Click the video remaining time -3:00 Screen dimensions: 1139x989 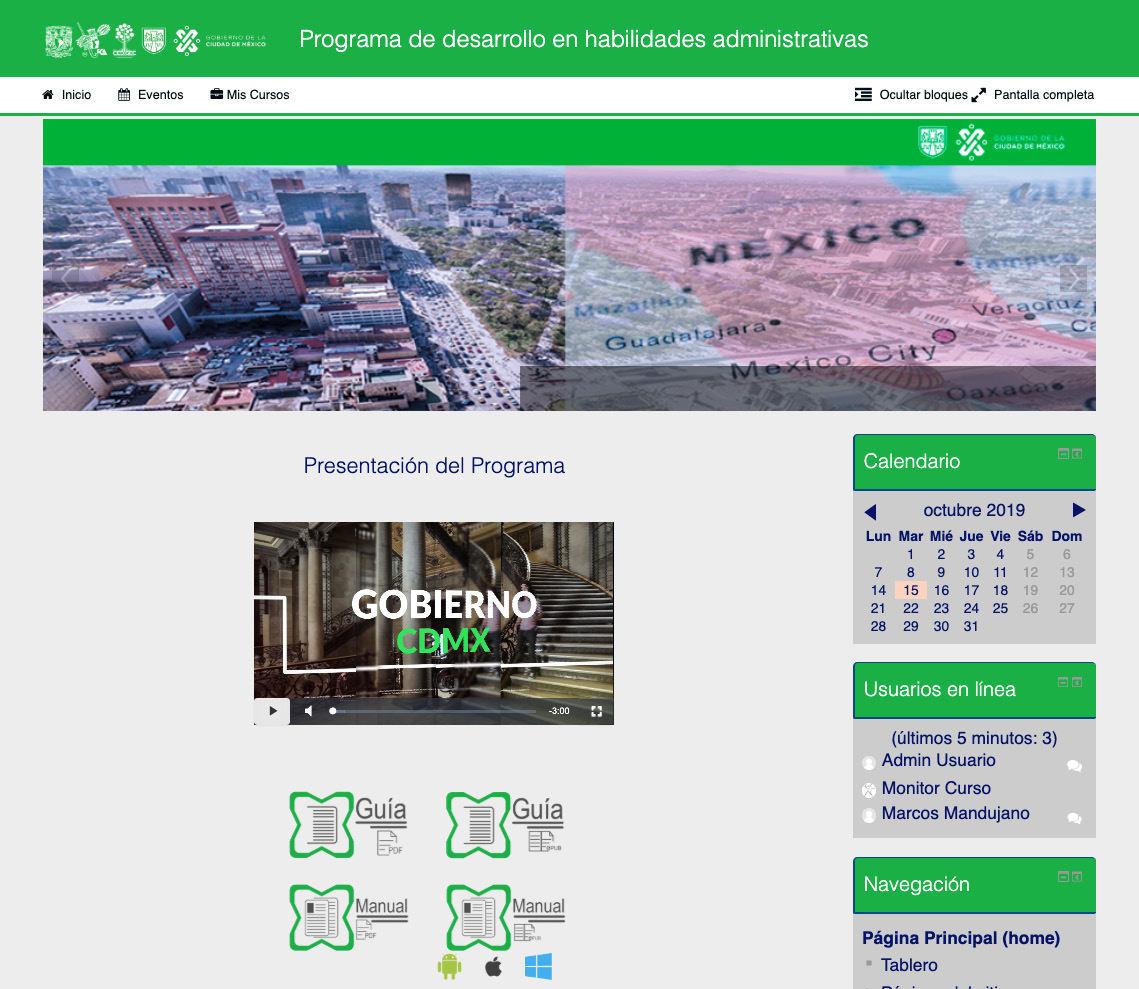pyautogui.click(x=559, y=711)
